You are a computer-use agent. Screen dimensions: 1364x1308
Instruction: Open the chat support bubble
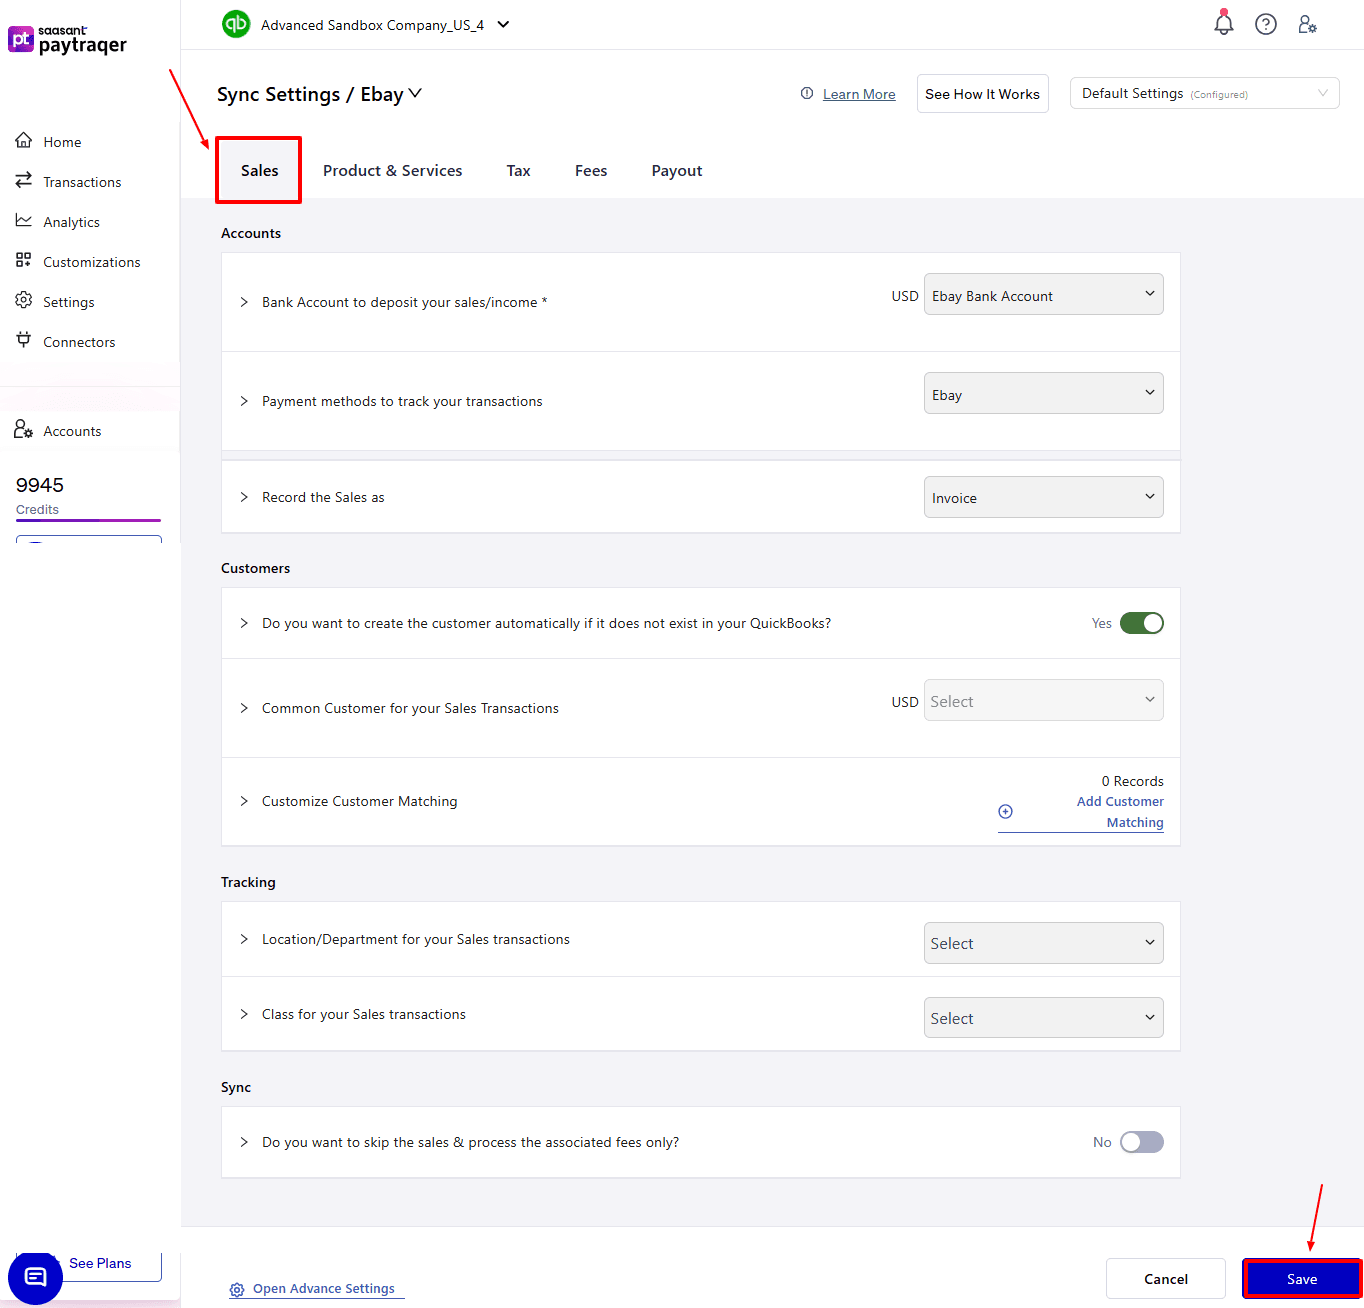pos(35,1277)
